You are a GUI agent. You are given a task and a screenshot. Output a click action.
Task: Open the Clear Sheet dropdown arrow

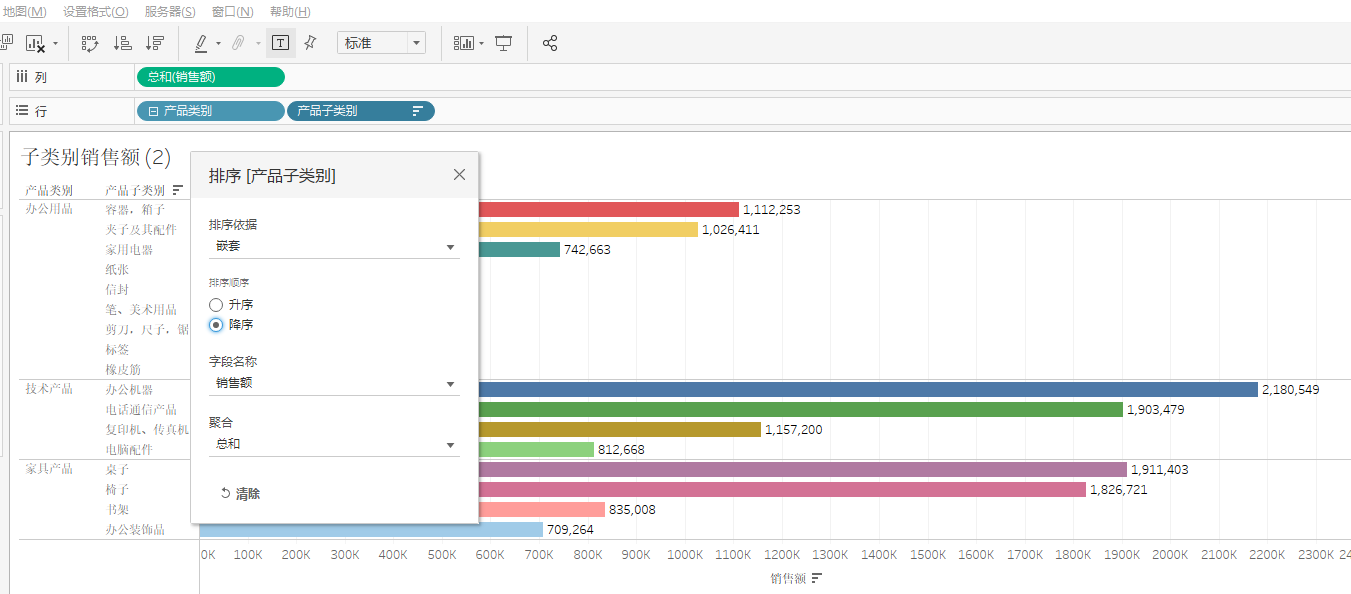pyautogui.click(x=55, y=44)
